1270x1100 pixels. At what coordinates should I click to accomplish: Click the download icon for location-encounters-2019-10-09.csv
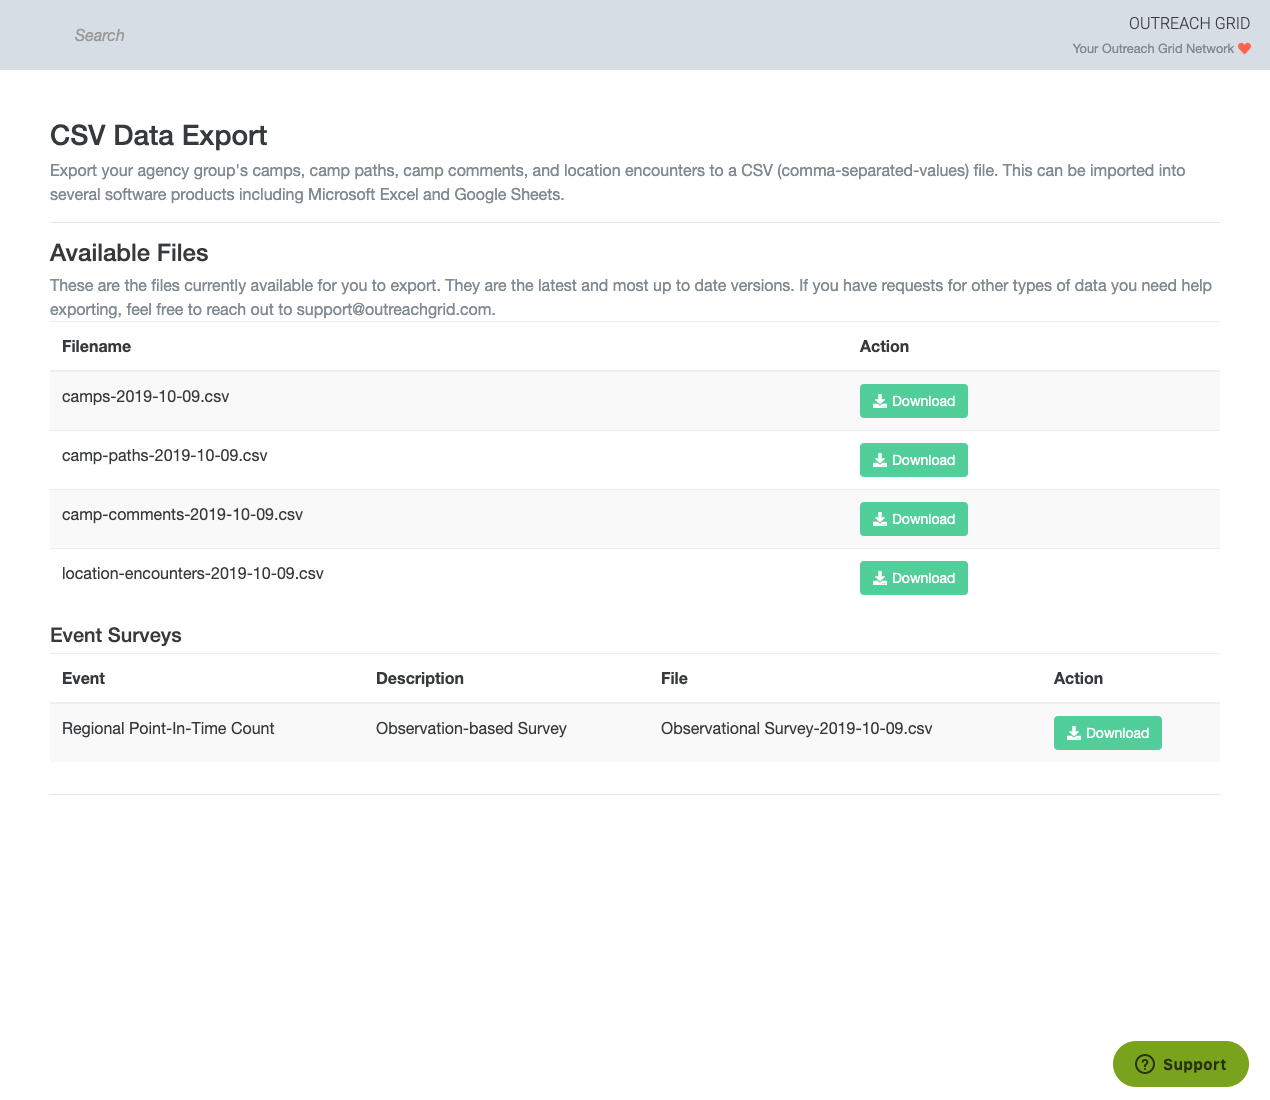click(880, 578)
